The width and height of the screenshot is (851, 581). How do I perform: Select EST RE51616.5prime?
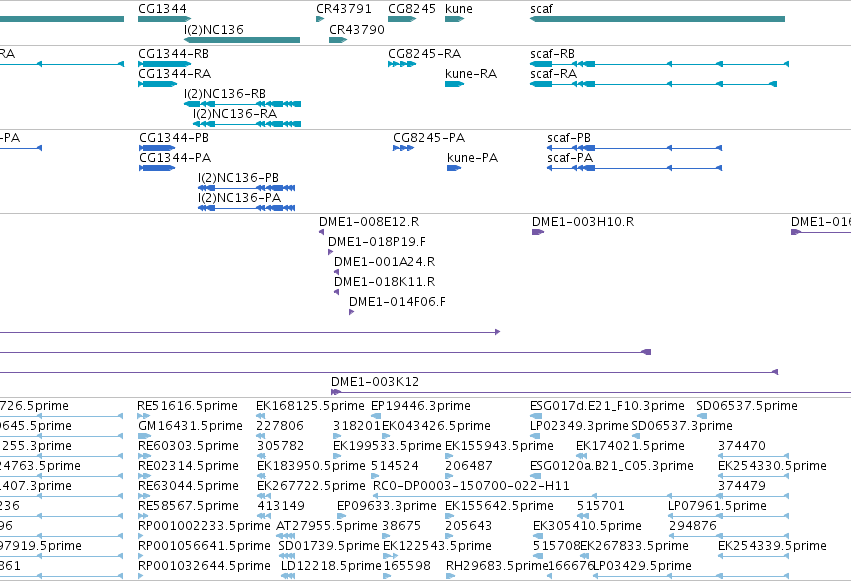click(187, 406)
